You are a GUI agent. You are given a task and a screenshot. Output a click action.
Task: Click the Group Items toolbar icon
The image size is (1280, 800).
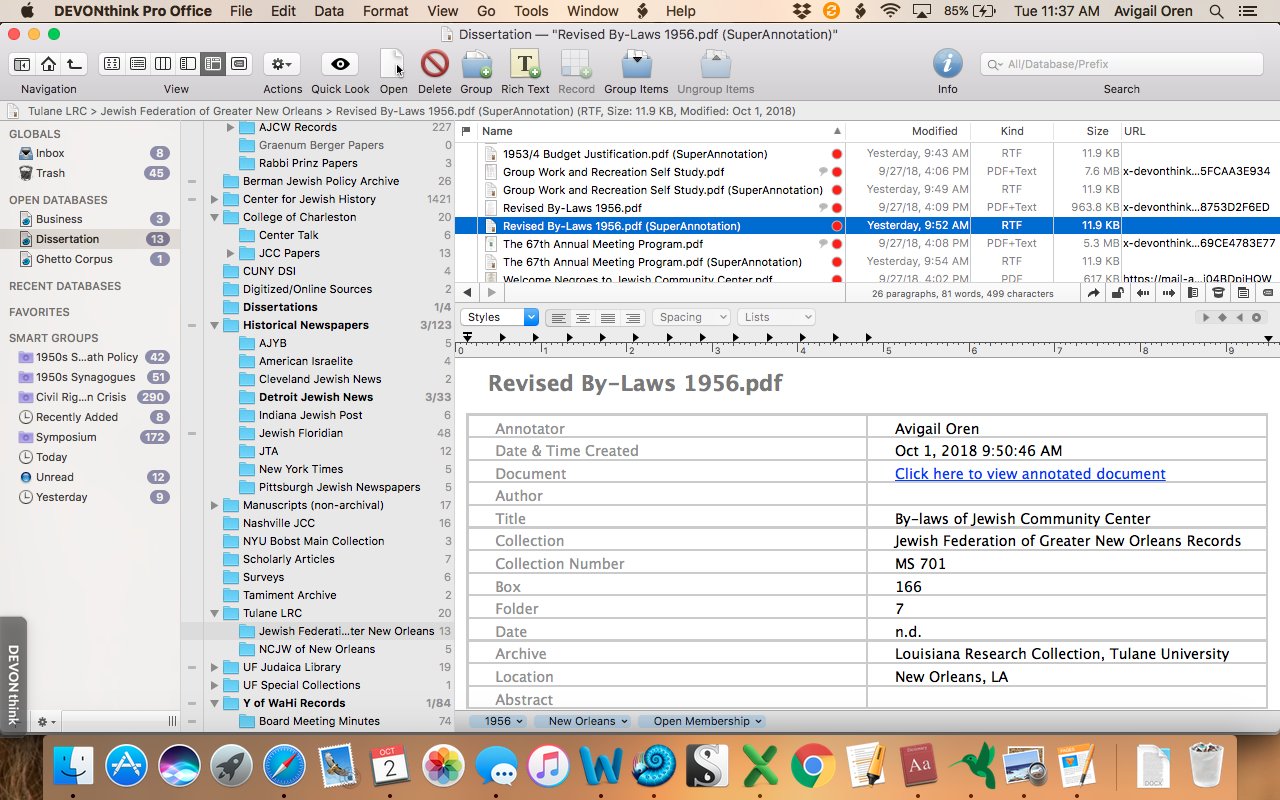pyautogui.click(x=636, y=64)
